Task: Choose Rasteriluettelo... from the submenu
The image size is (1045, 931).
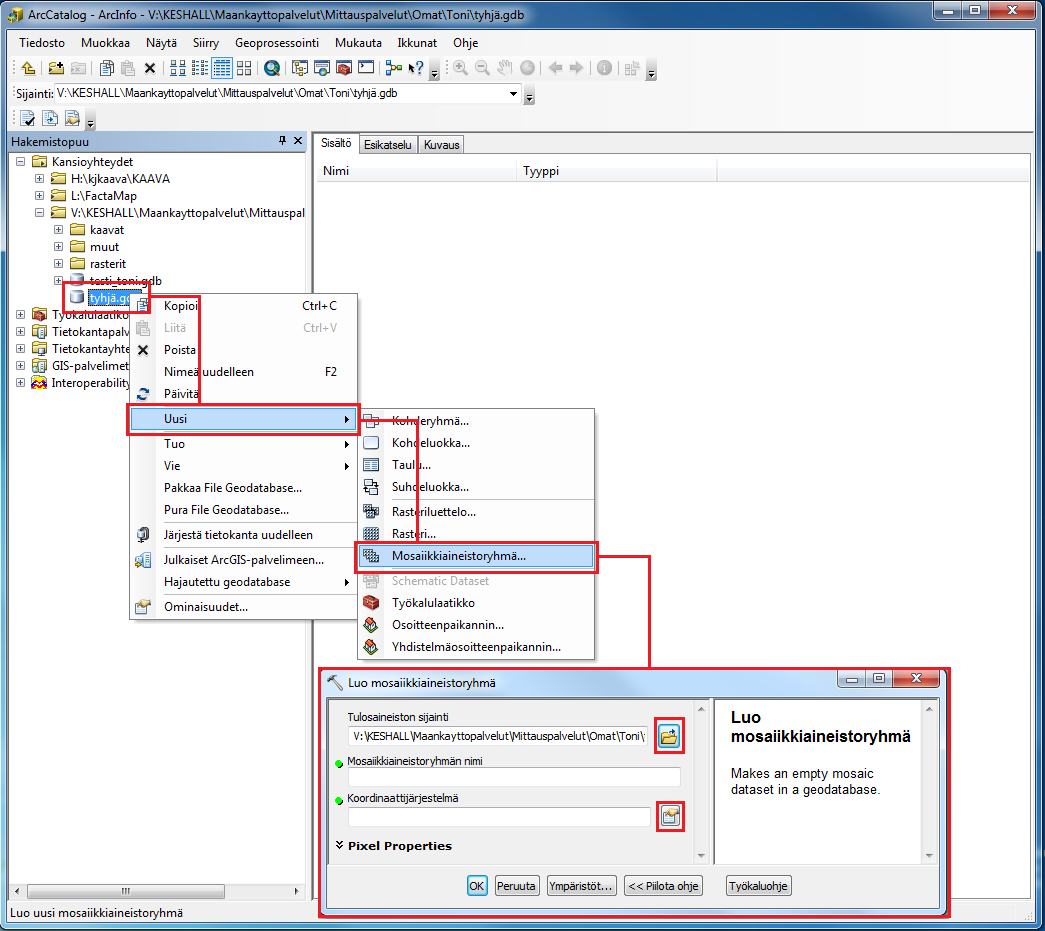Action: click(x=476, y=512)
